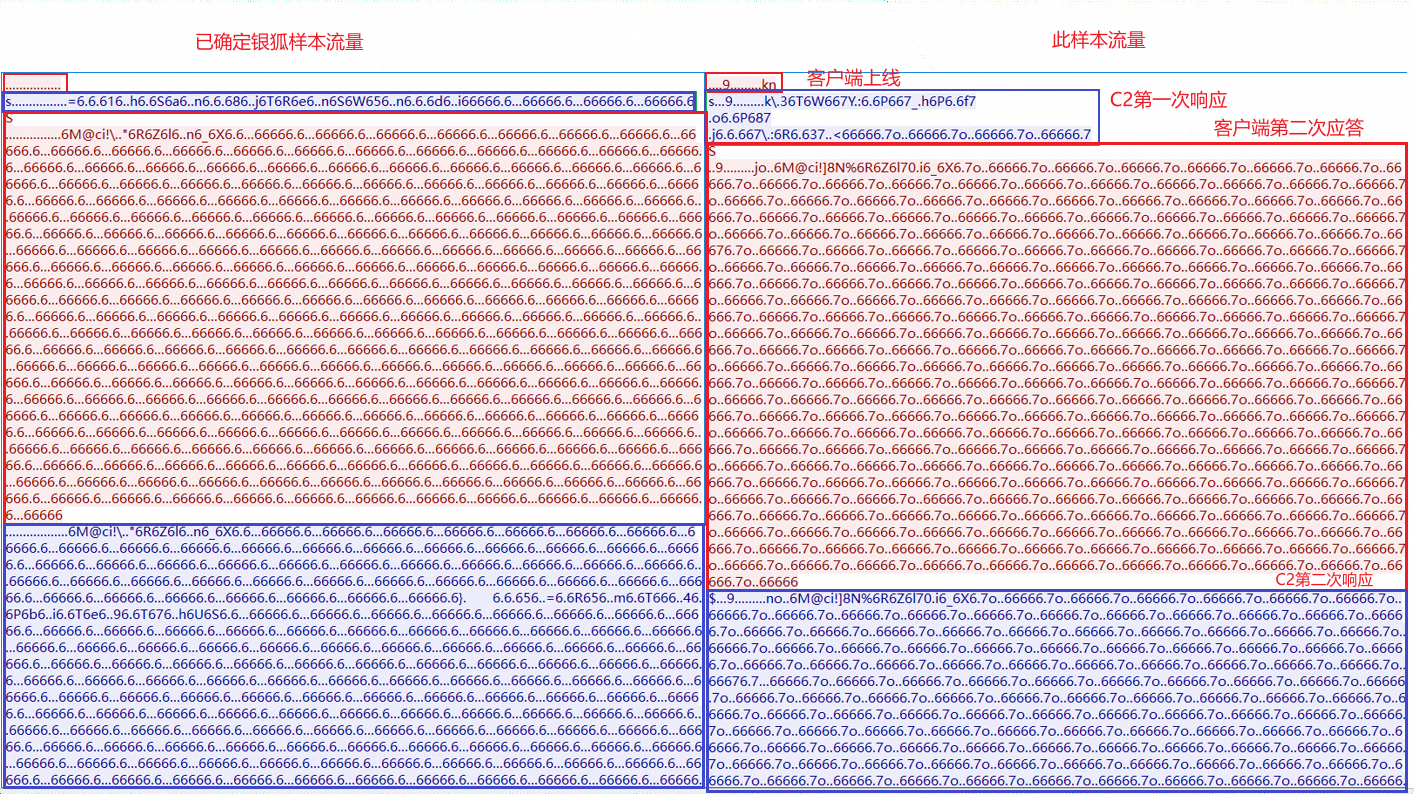Click the left line containing '6M@ci!\..*6R6Z6l6..n6_6X6.6' in the pink block
The height and width of the screenshot is (794, 1414).
coord(352,135)
